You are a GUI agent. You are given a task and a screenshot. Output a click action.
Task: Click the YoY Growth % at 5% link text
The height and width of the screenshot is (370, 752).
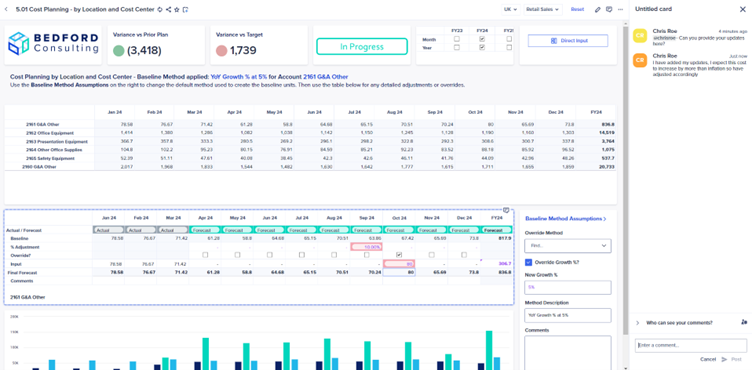239,77
